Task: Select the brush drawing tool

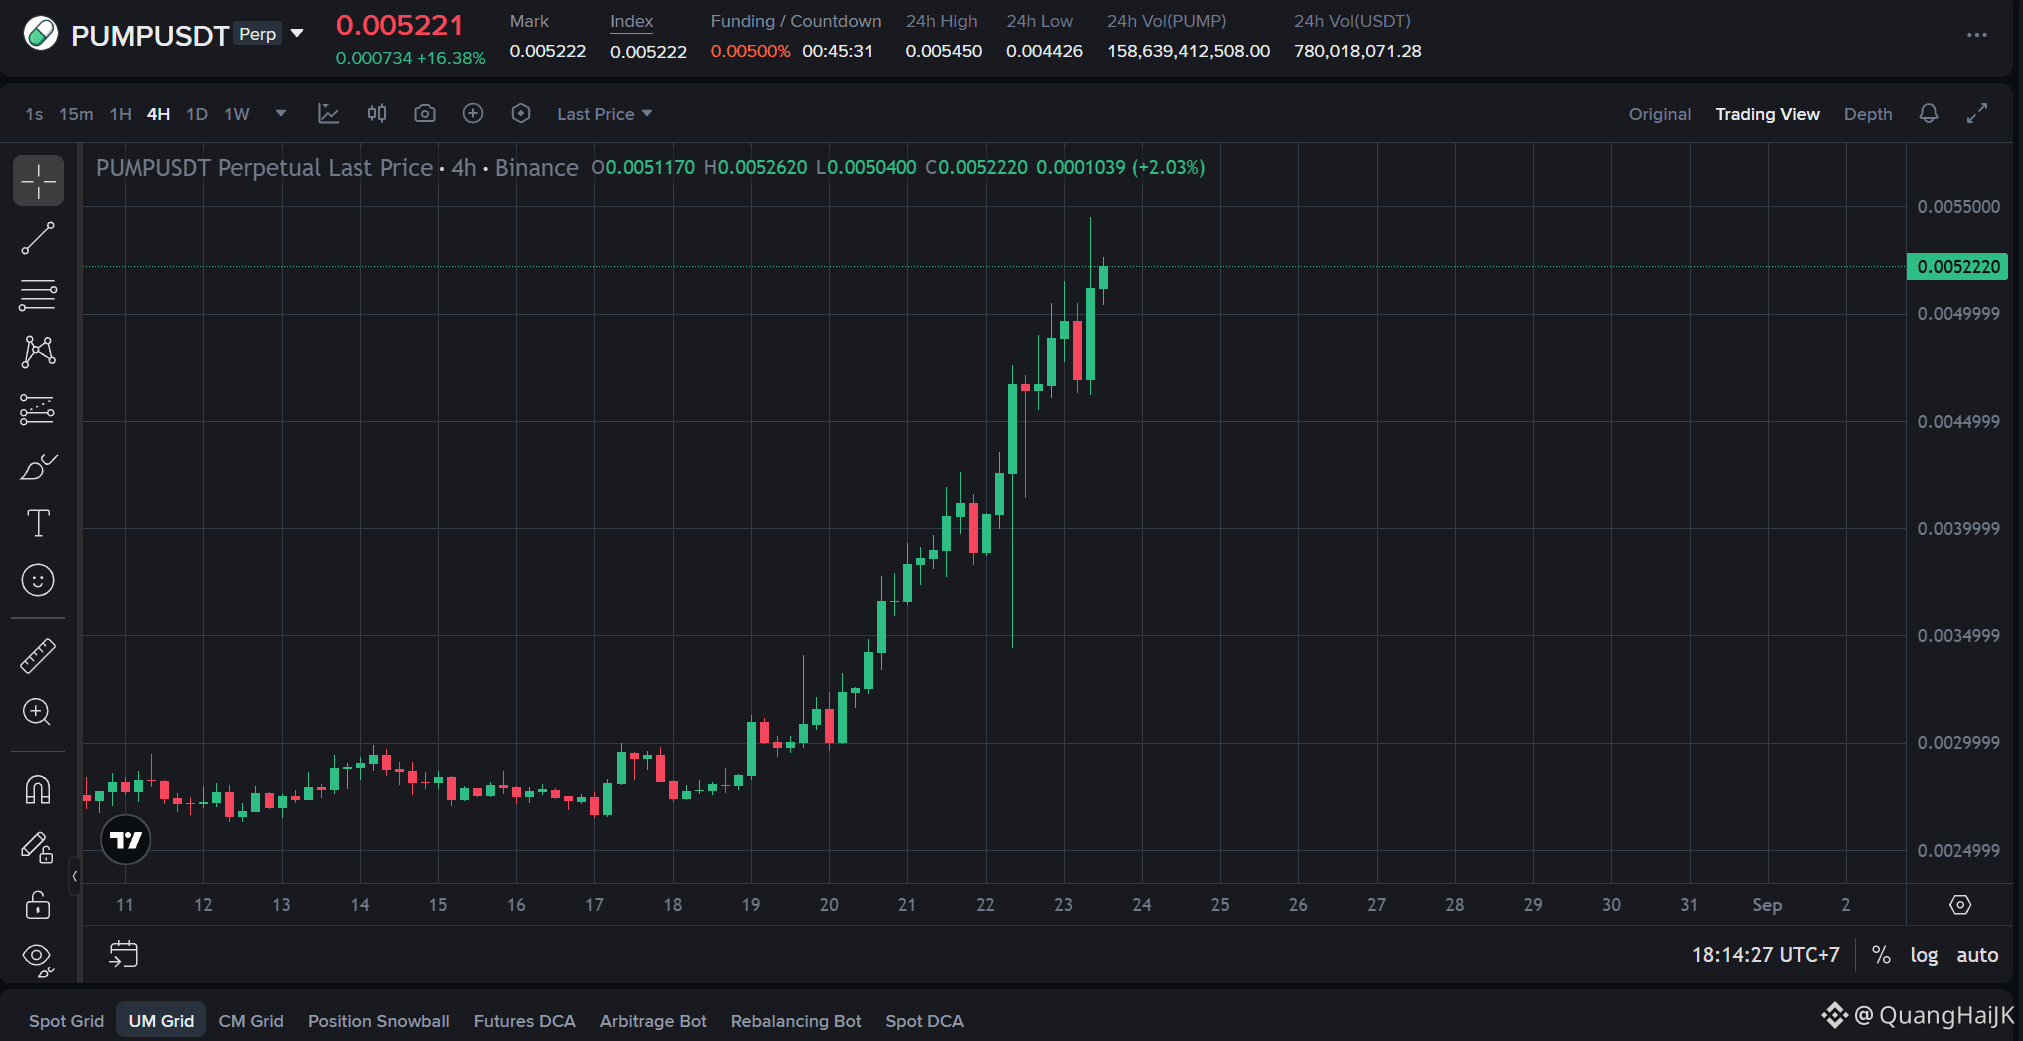Action: click(x=38, y=466)
